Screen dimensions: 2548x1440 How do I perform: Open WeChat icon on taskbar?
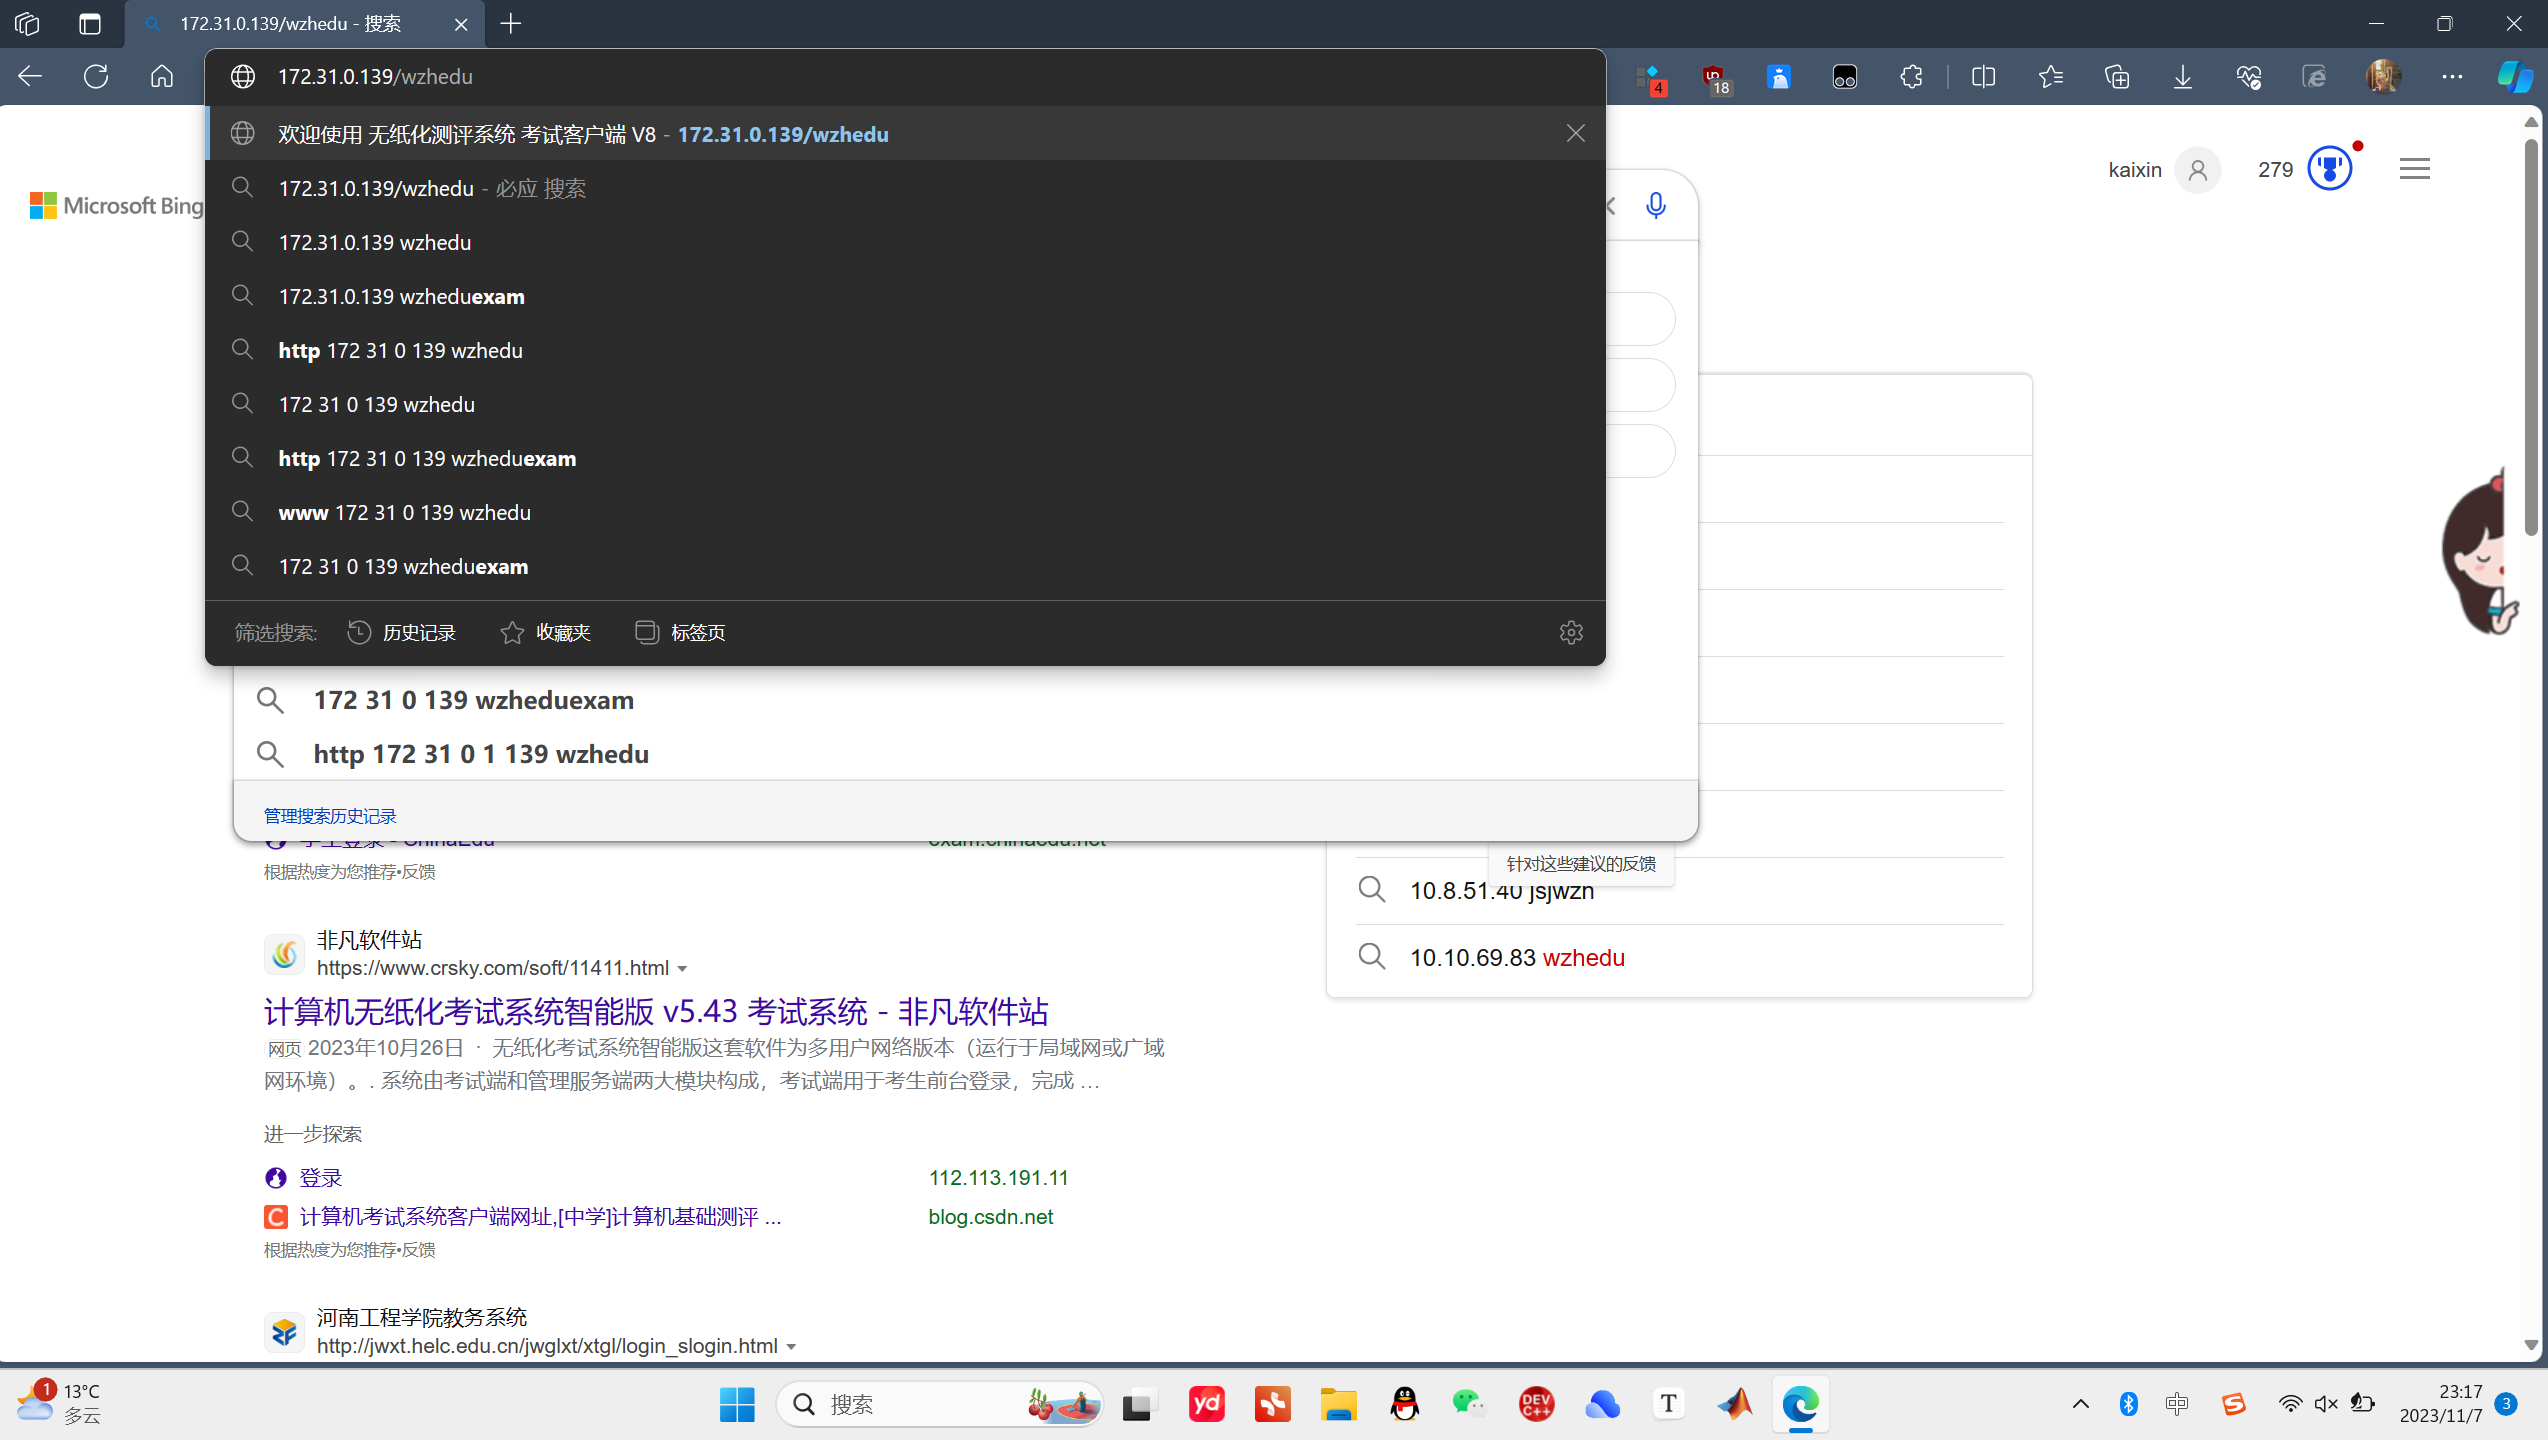pyautogui.click(x=1470, y=1404)
